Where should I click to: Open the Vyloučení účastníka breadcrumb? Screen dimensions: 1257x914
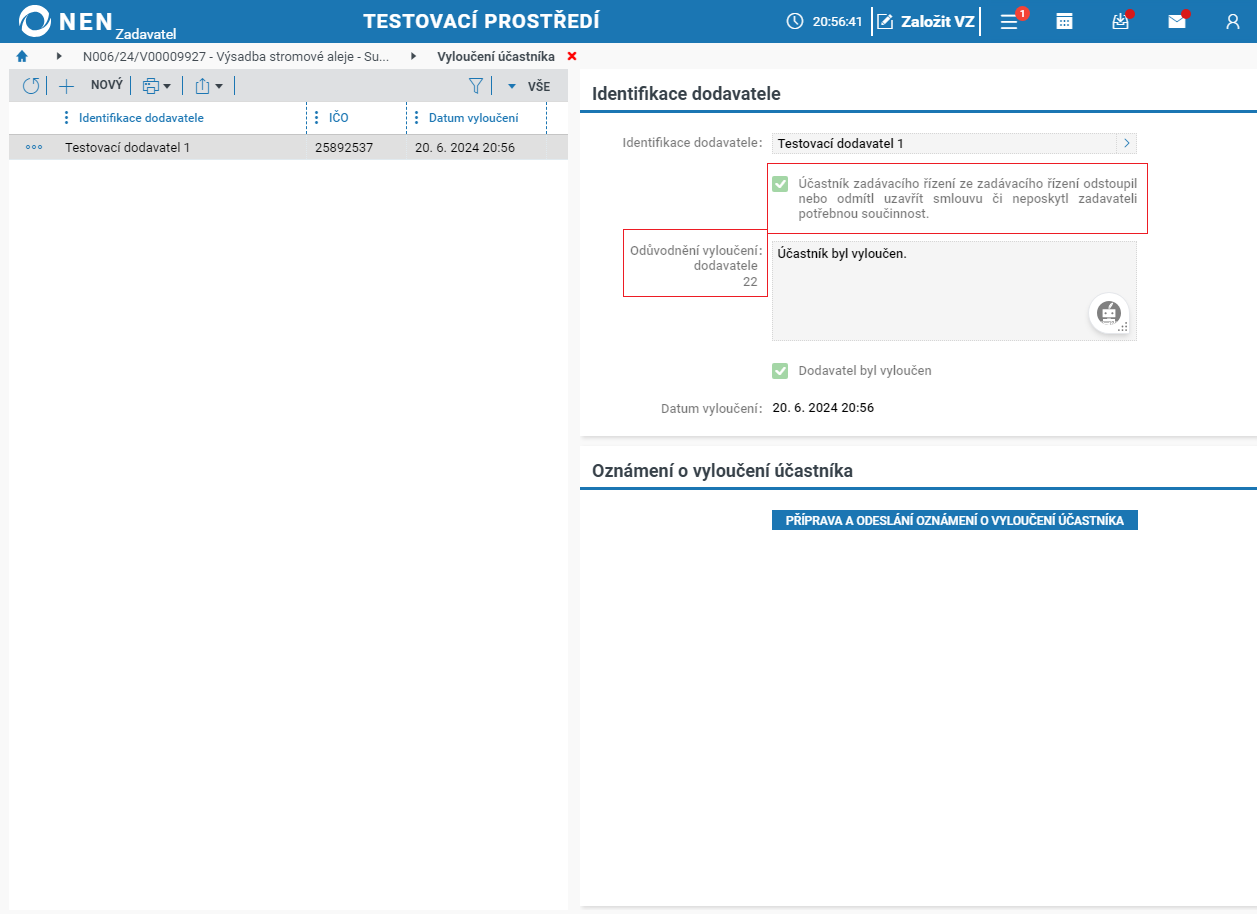coord(496,57)
